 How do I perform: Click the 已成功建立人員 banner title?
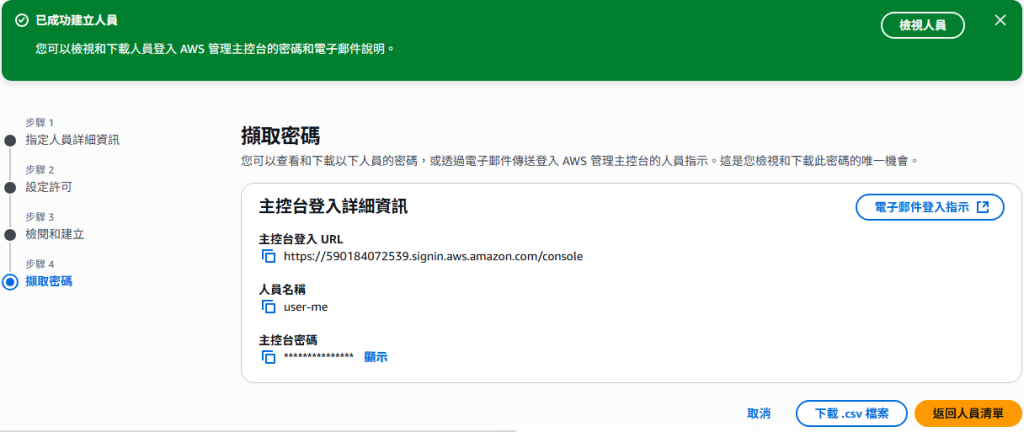tap(76, 20)
